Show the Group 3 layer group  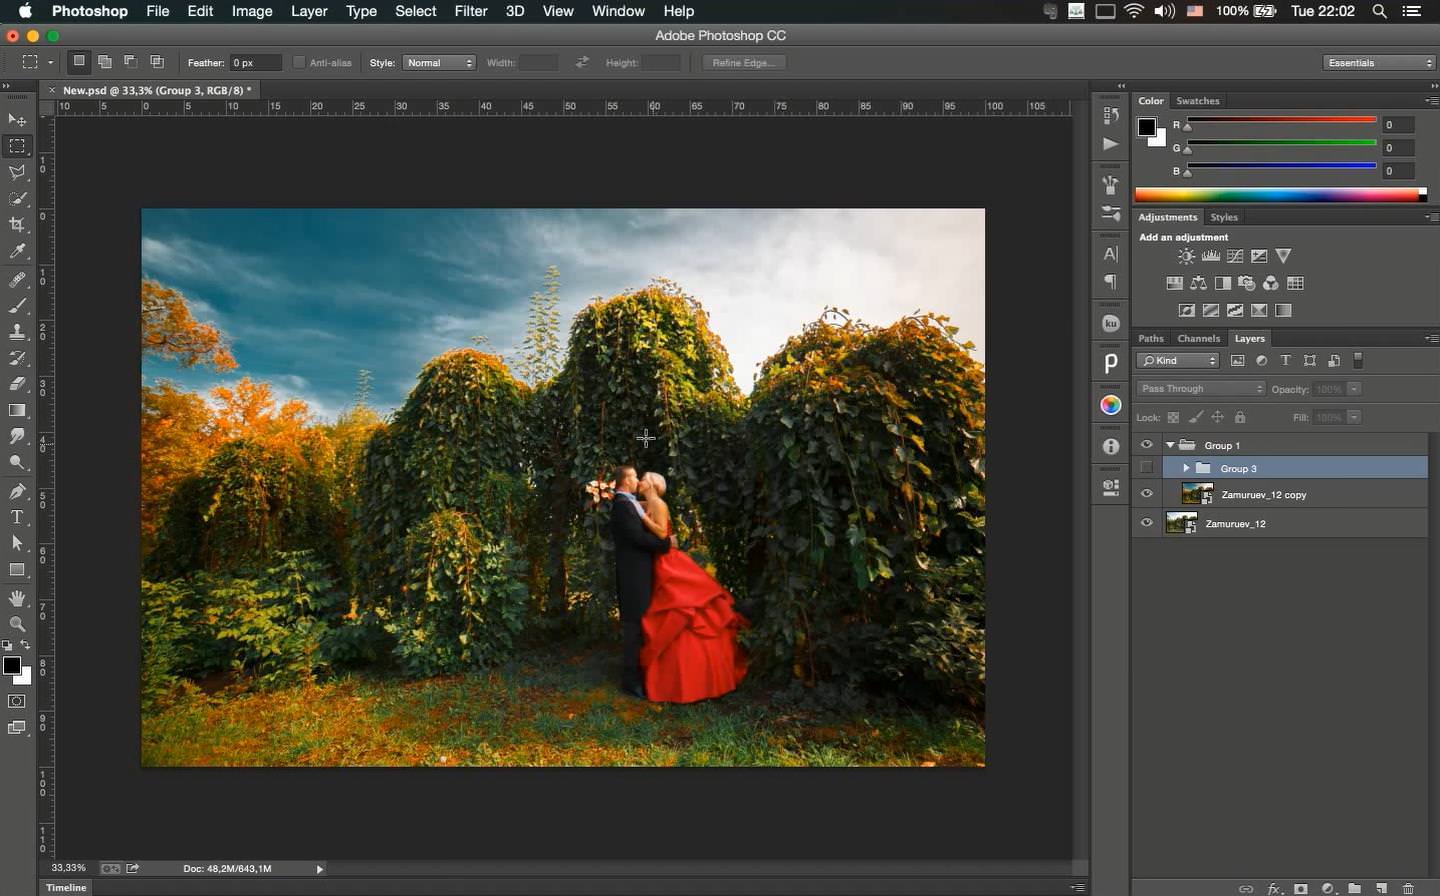[1146, 468]
